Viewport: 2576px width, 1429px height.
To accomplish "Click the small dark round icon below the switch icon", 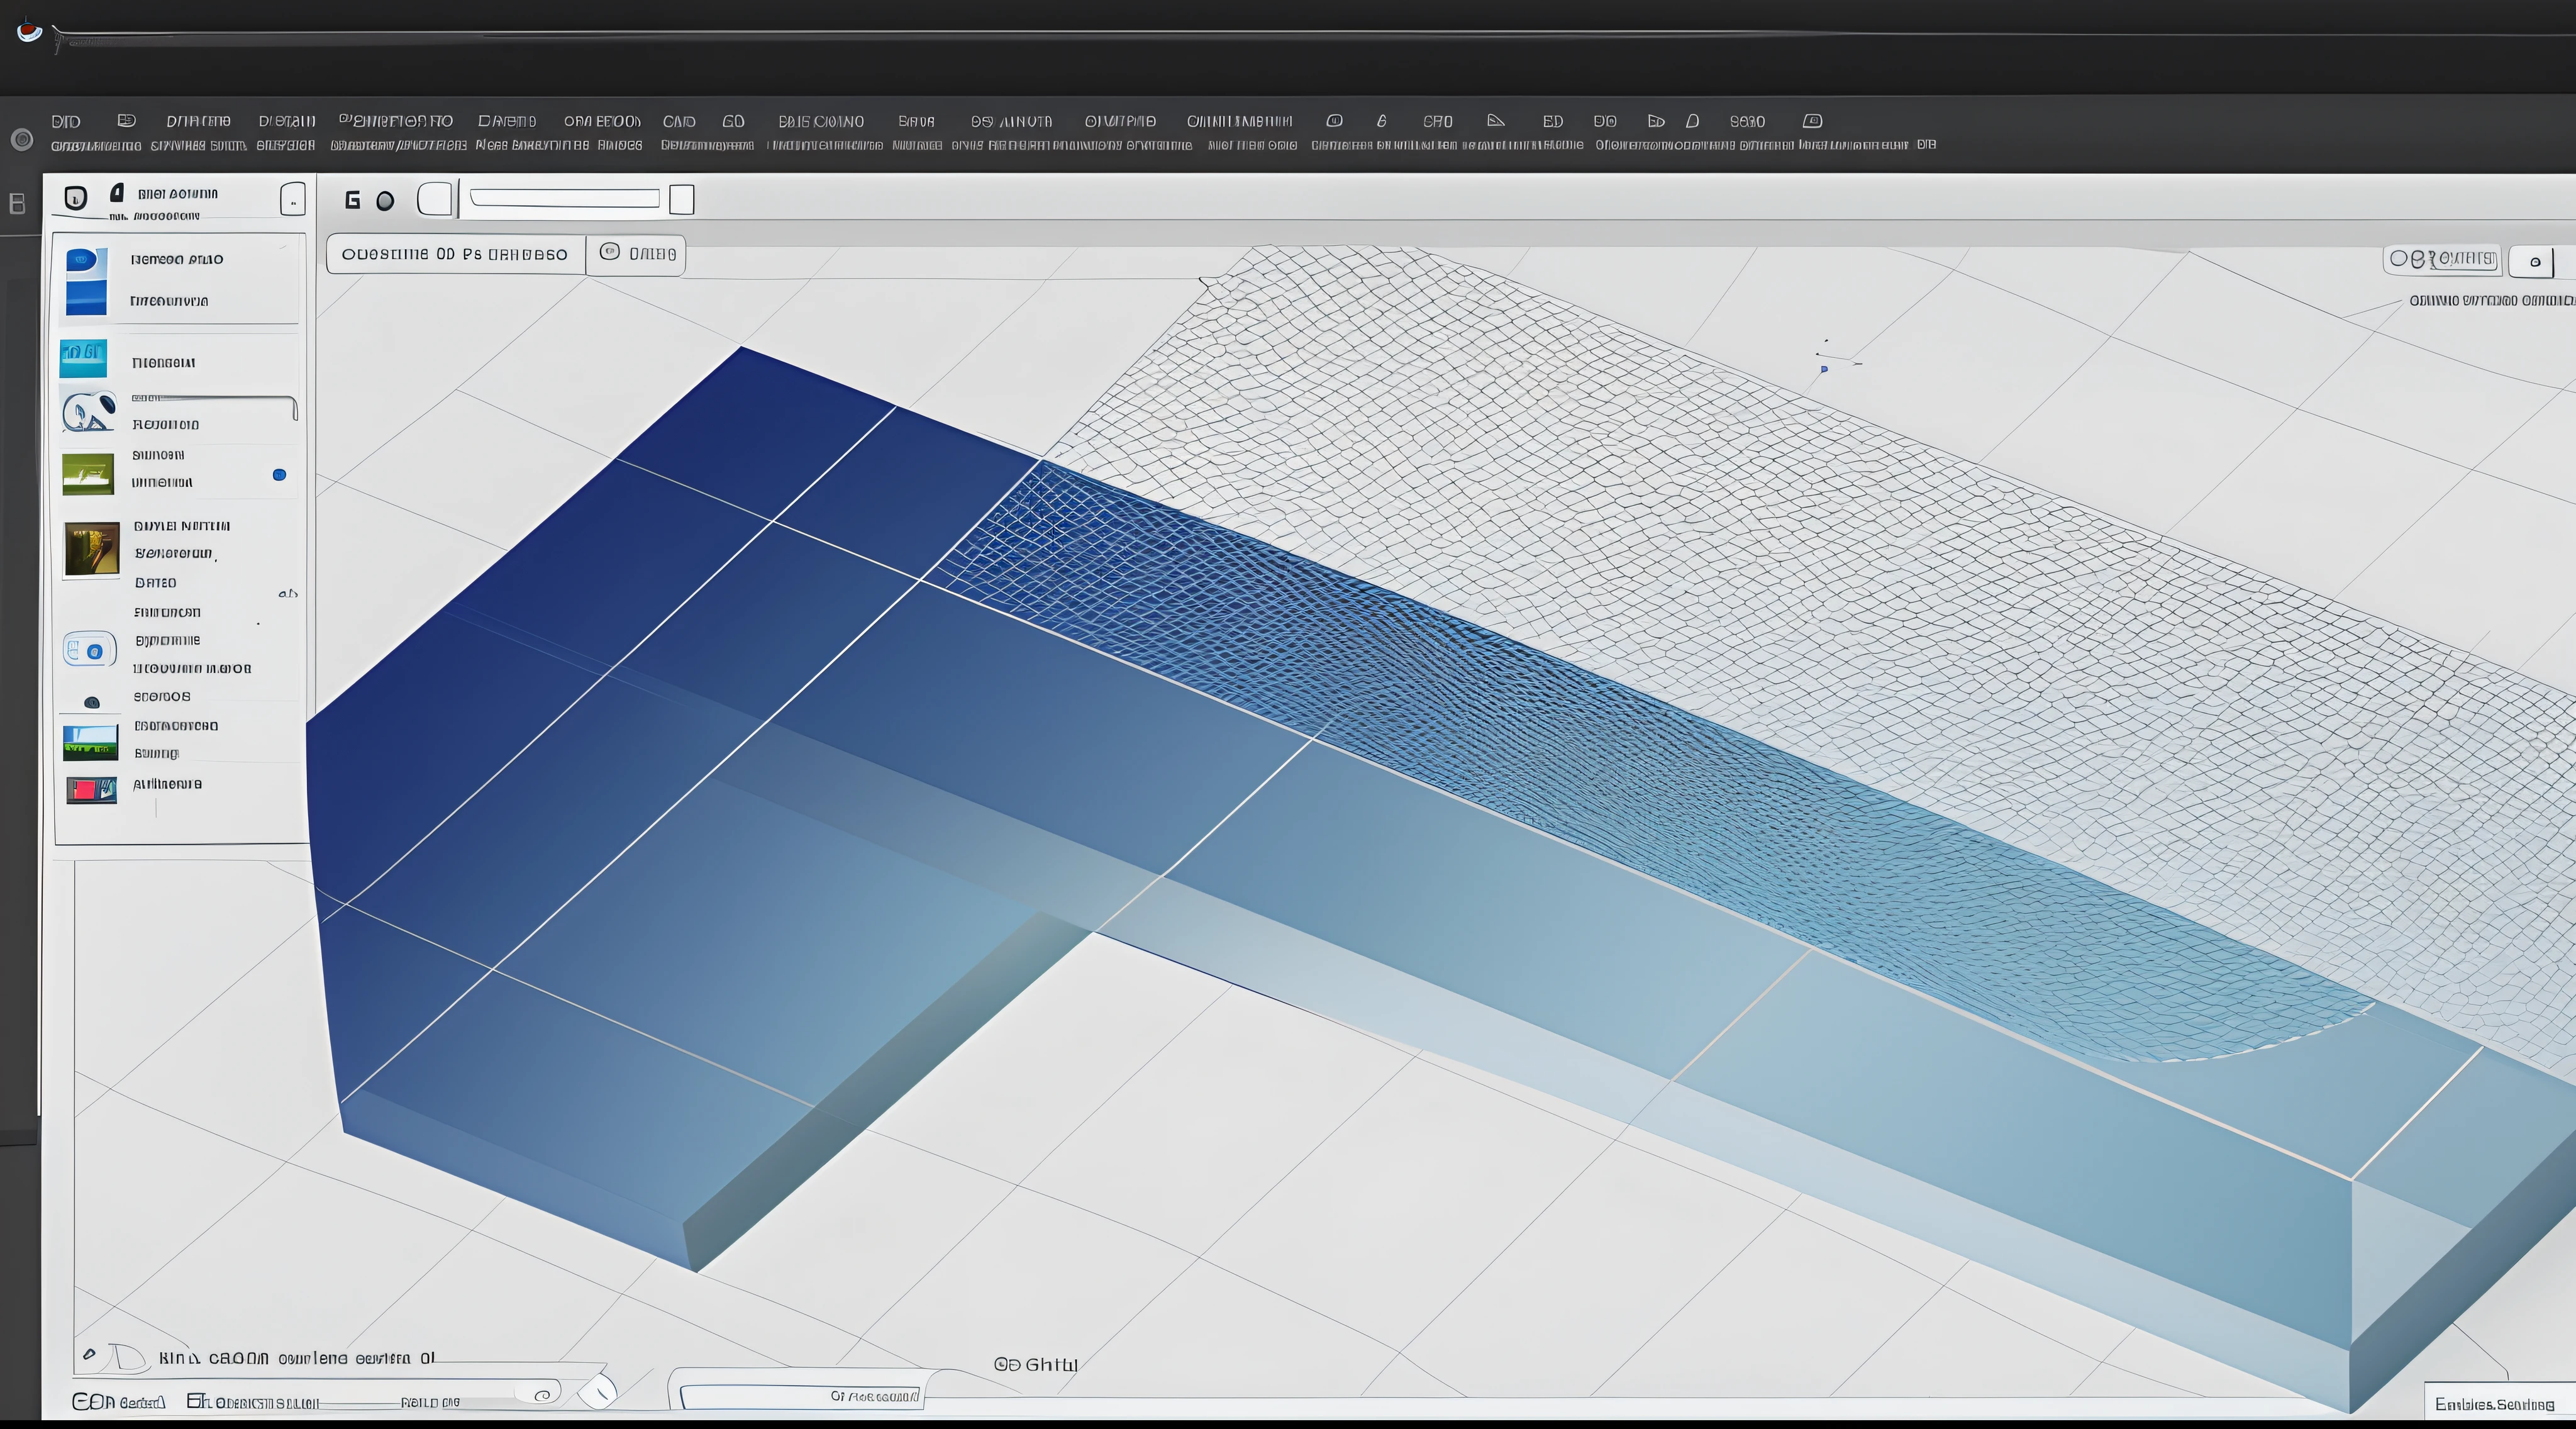I will [x=92, y=702].
